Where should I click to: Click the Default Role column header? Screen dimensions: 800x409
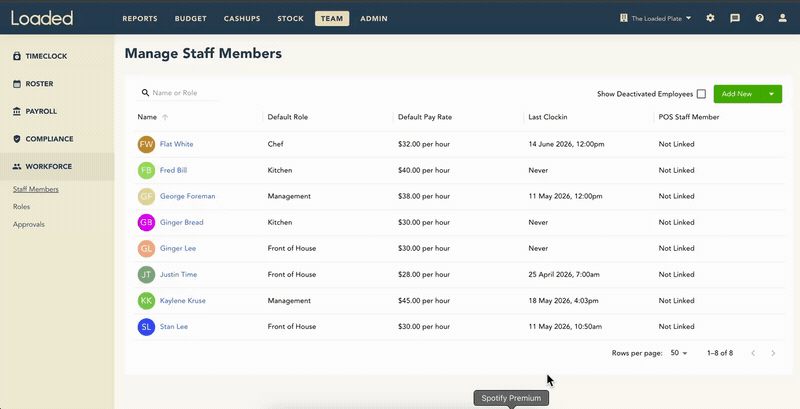point(288,117)
